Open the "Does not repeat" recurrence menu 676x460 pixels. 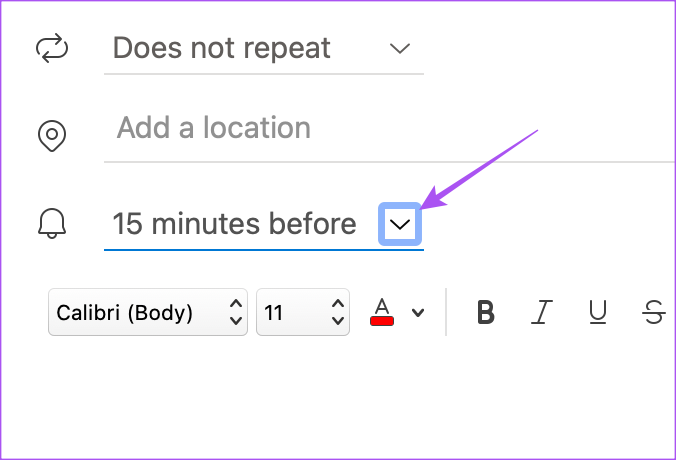click(222, 48)
